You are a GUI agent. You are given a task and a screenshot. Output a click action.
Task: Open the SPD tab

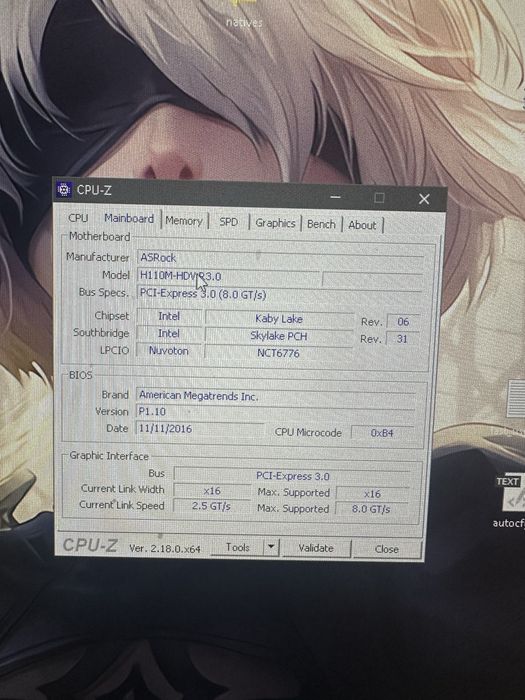click(229, 222)
